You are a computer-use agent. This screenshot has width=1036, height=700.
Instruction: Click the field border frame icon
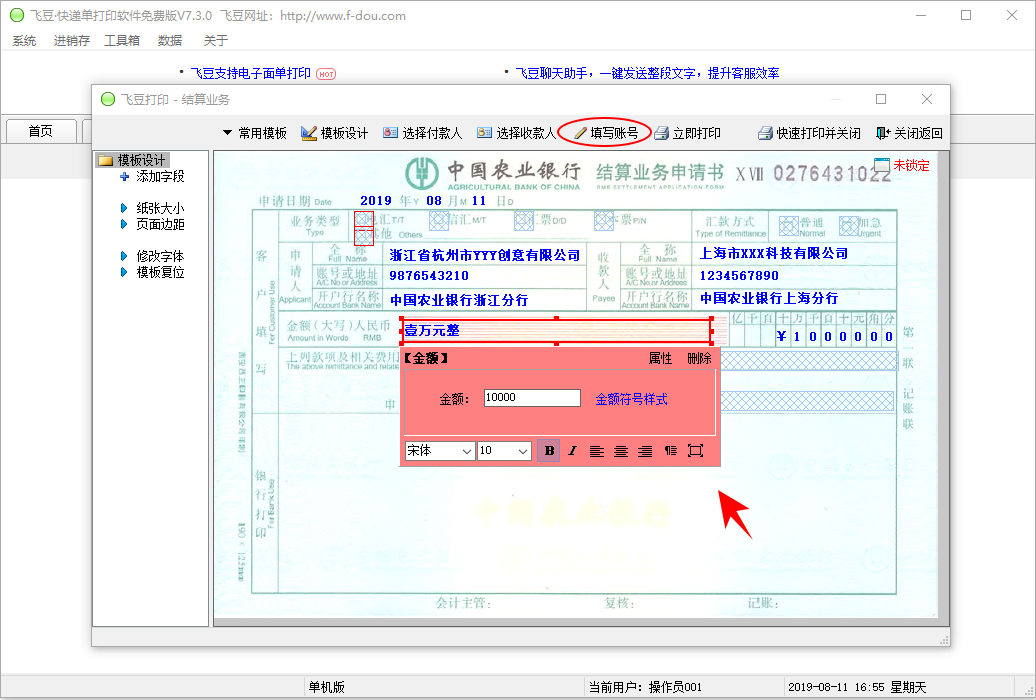(695, 451)
